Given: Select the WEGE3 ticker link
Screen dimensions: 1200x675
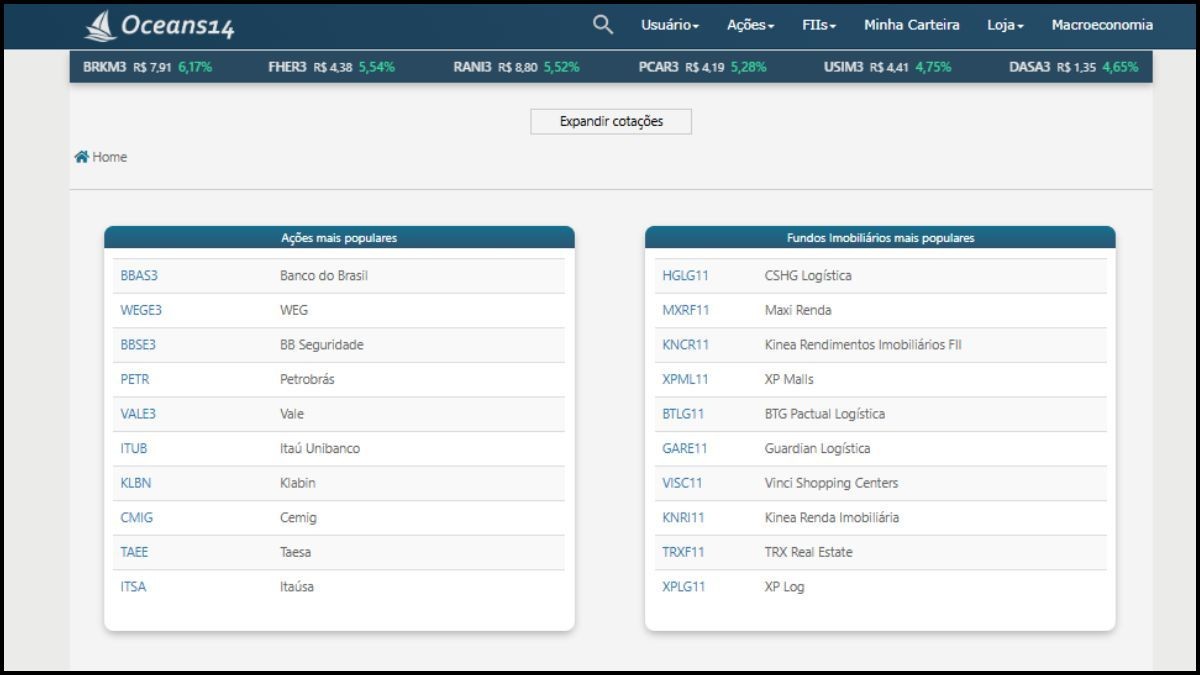Looking at the screenshot, I should 141,310.
